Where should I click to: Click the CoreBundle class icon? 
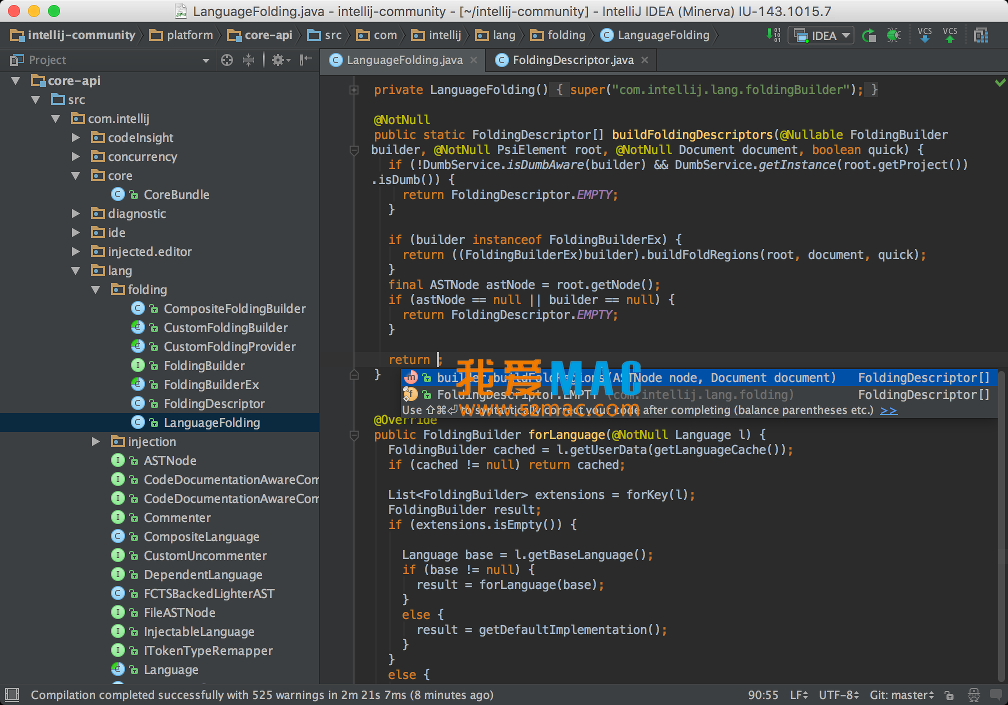[x=118, y=194]
